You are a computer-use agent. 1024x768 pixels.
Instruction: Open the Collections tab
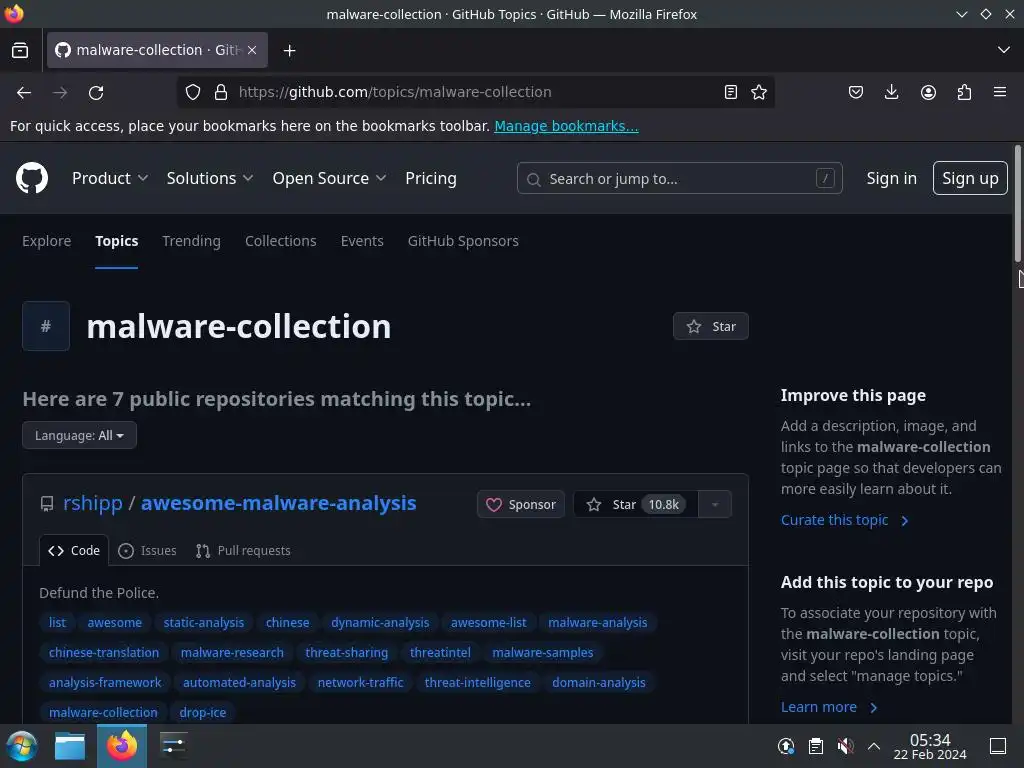[280, 241]
